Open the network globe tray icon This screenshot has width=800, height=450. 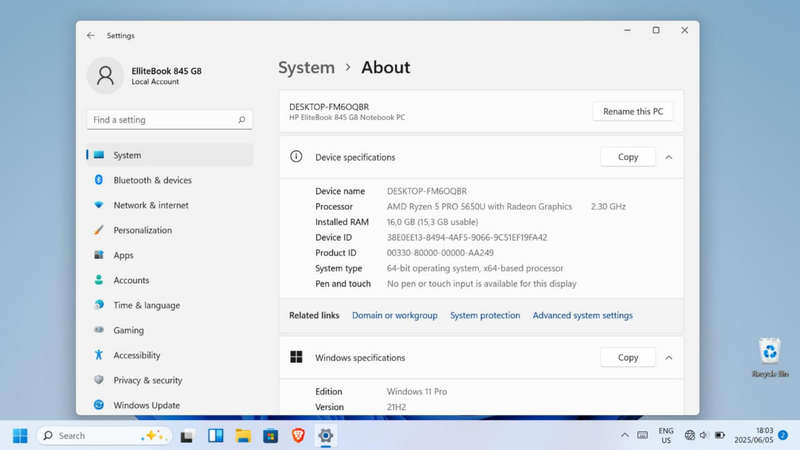tap(690, 435)
